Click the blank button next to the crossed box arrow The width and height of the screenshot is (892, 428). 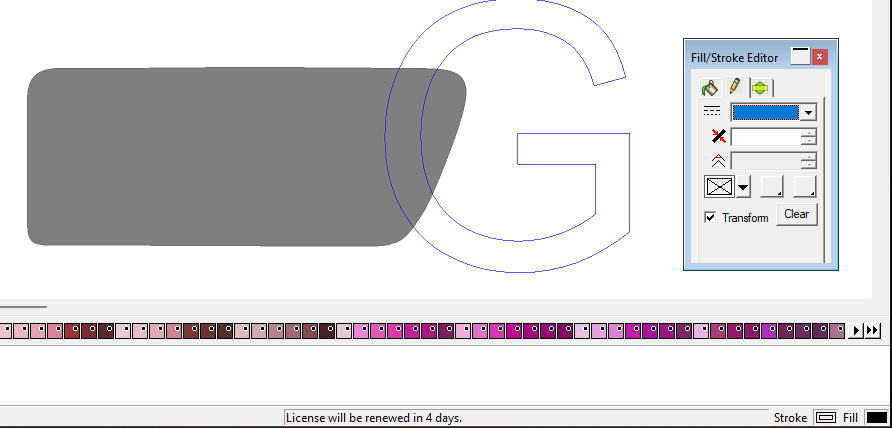point(772,186)
